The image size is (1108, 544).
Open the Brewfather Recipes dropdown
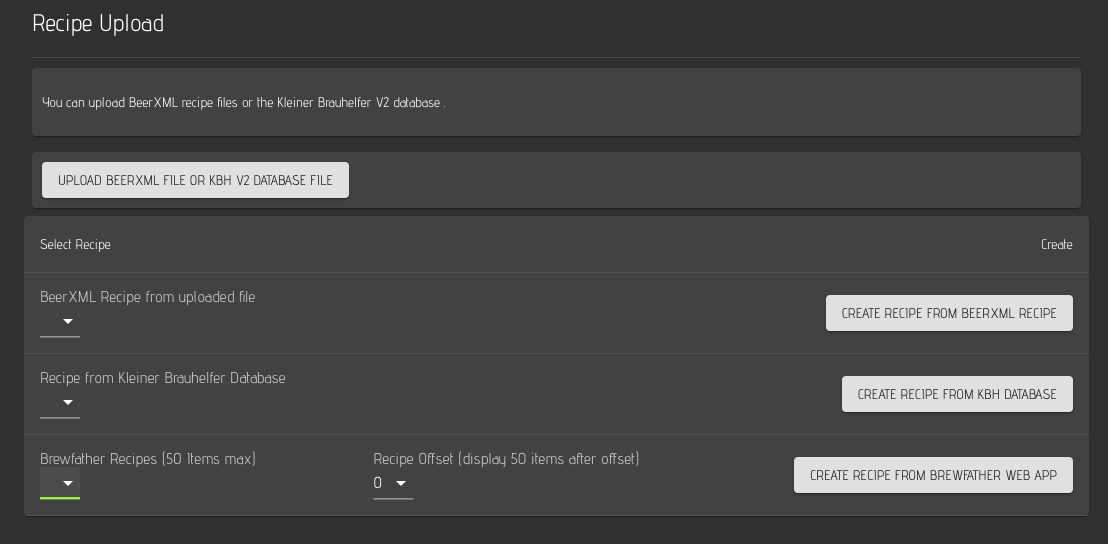[67, 483]
